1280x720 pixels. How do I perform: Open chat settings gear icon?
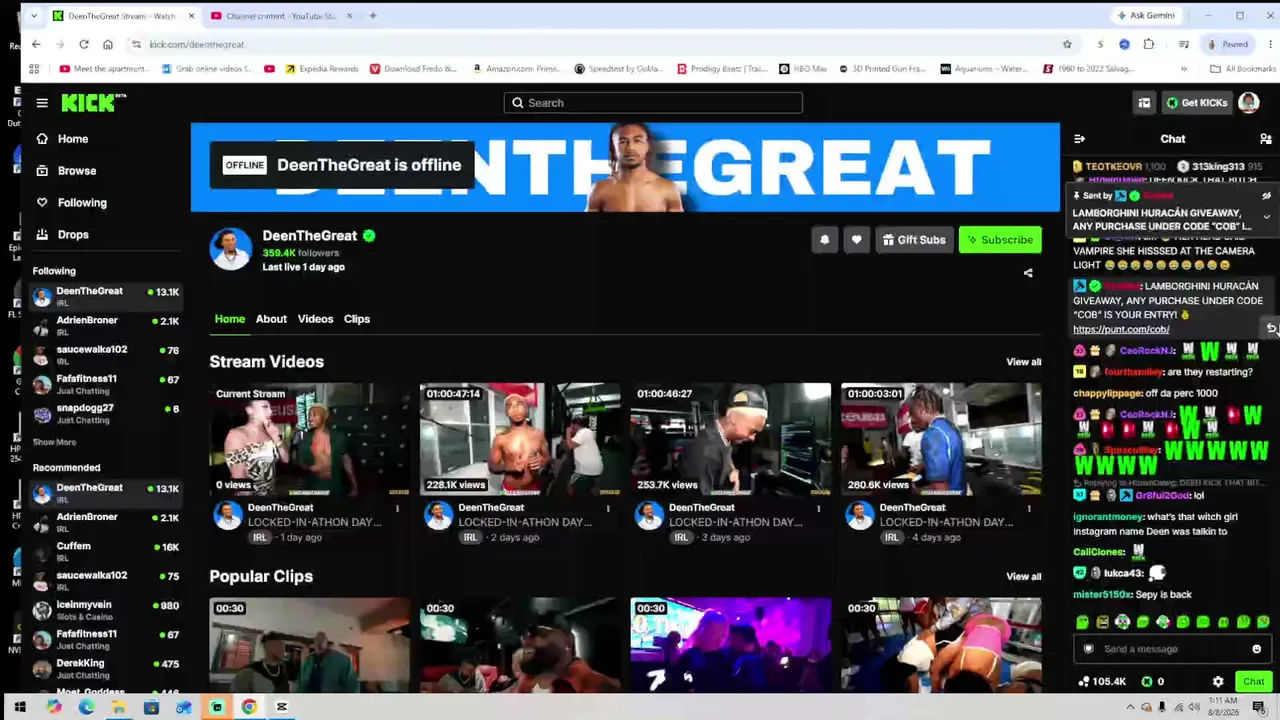[x=1218, y=682]
